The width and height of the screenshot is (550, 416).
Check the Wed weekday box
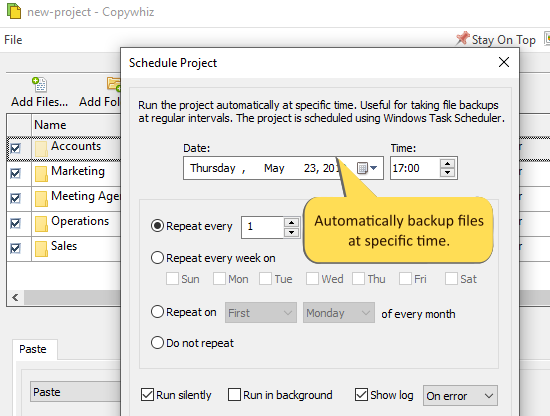(312, 279)
